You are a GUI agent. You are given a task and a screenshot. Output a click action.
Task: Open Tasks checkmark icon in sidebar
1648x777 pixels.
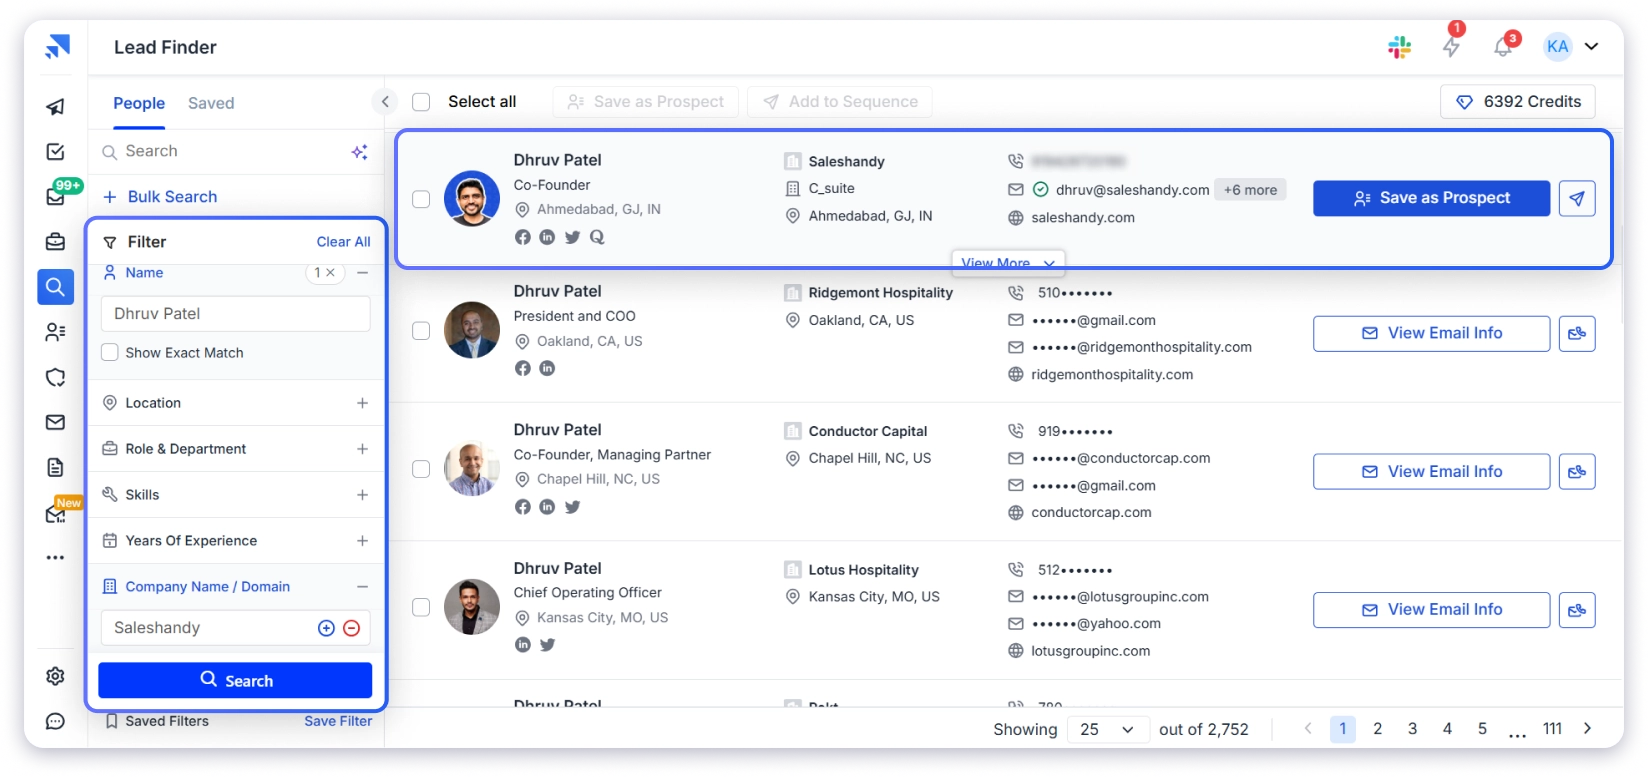[56, 151]
